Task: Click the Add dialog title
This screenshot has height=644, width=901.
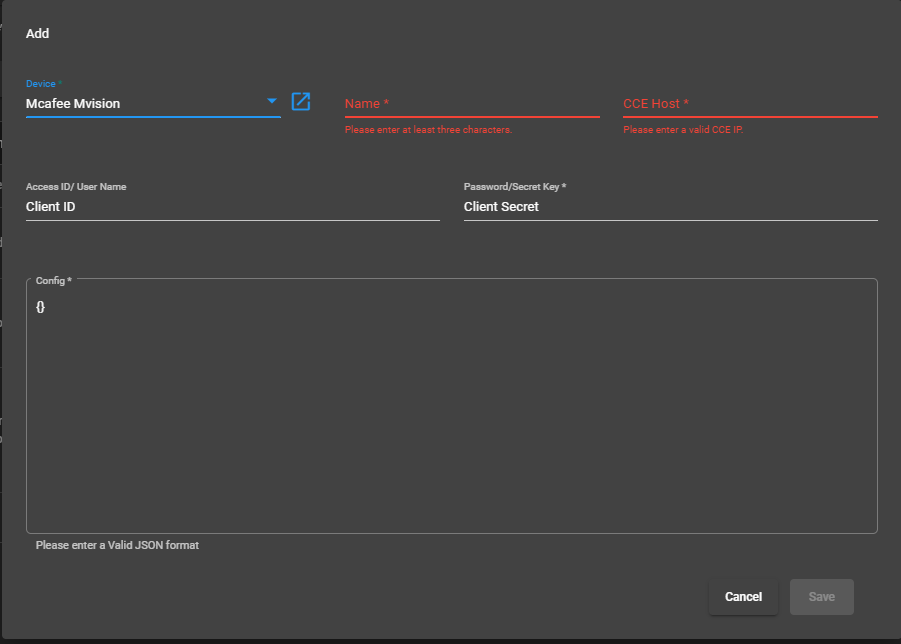Action: pos(37,33)
